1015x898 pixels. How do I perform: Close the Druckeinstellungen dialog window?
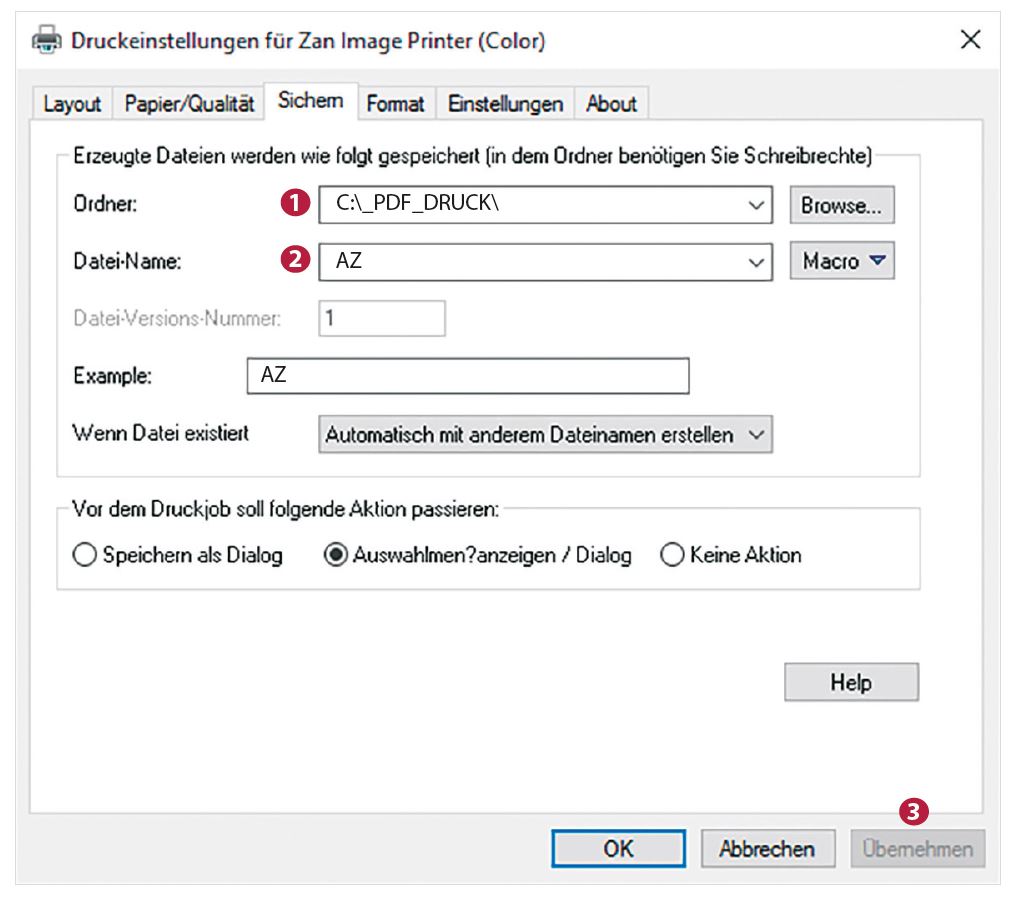pos(969,40)
